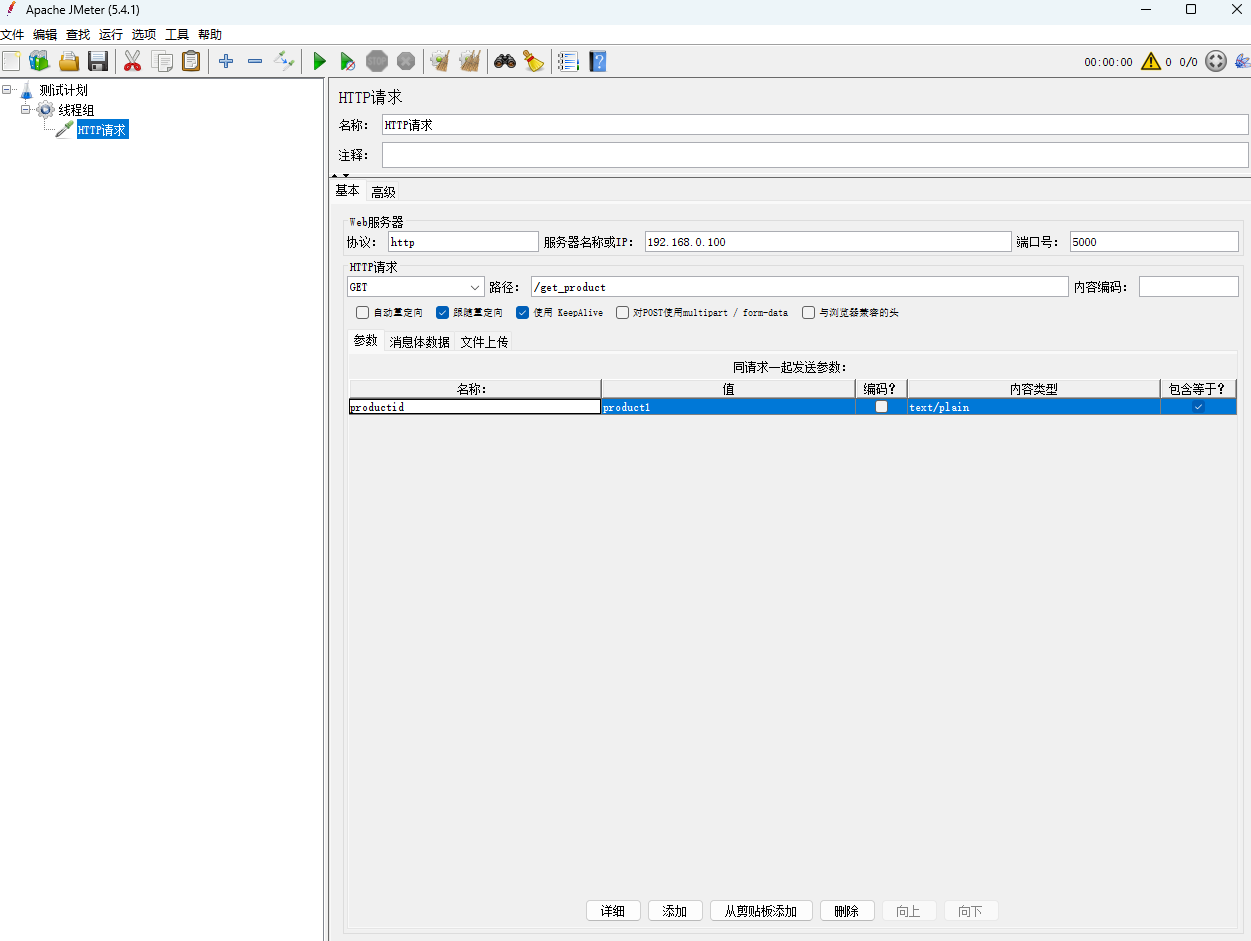This screenshot has width=1251, height=941.
Task: Toggle 包含等于? checkbox in productid row
Action: click(x=1198, y=407)
